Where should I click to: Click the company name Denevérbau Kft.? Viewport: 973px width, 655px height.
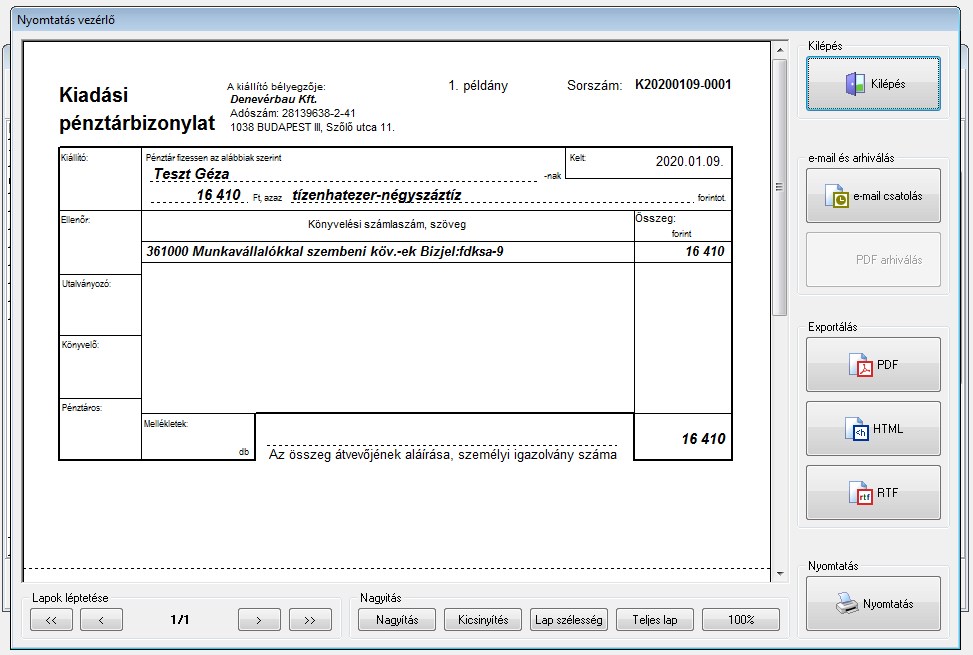tap(274, 99)
